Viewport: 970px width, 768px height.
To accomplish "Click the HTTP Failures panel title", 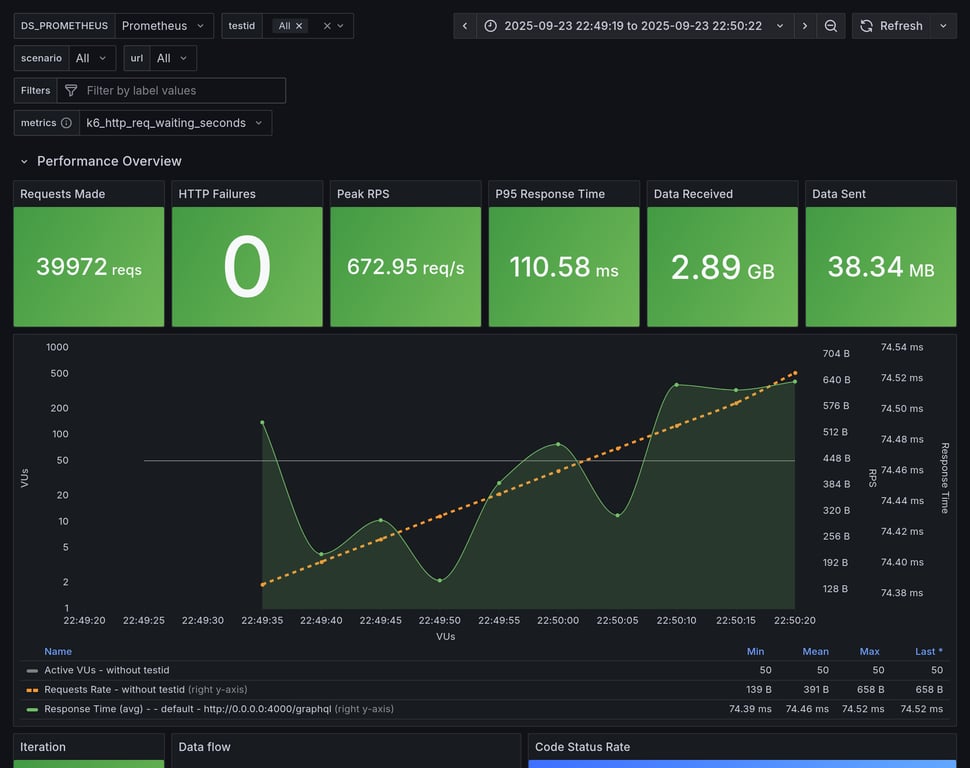I will click(x=217, y=194).
